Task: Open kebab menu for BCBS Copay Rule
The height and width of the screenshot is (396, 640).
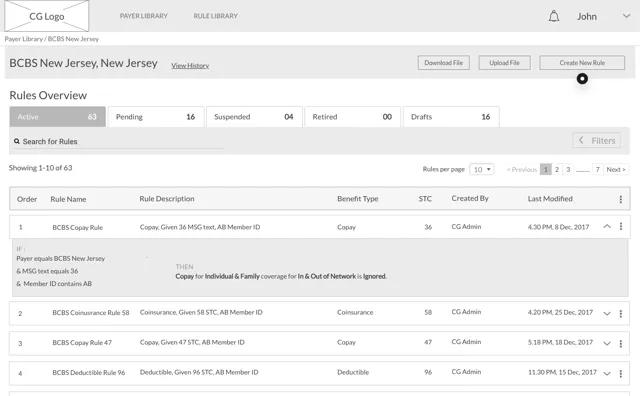Action: [620, 226]
